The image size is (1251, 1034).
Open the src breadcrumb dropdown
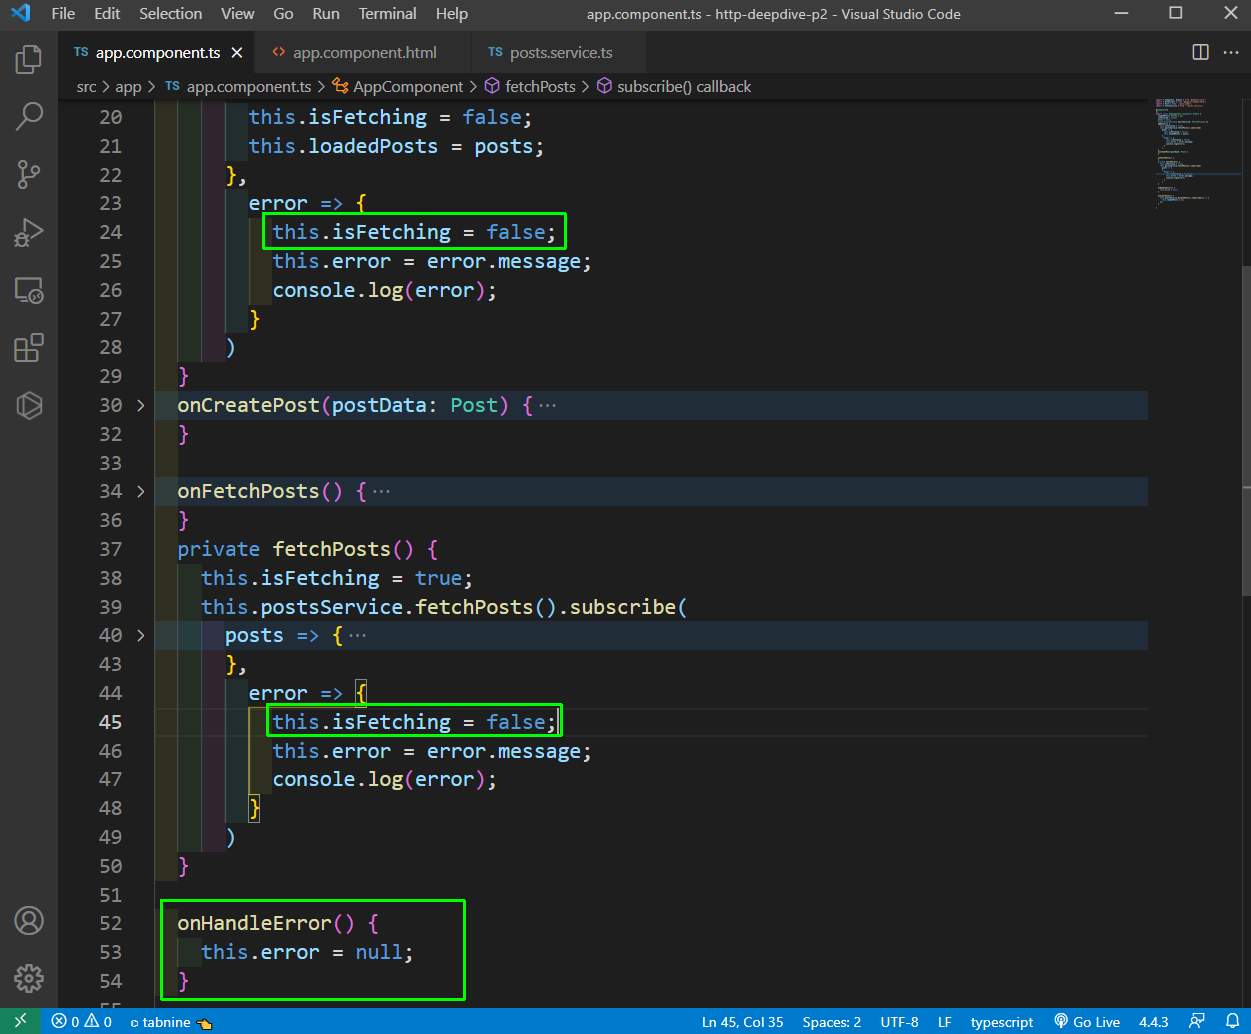pos(87,87)
